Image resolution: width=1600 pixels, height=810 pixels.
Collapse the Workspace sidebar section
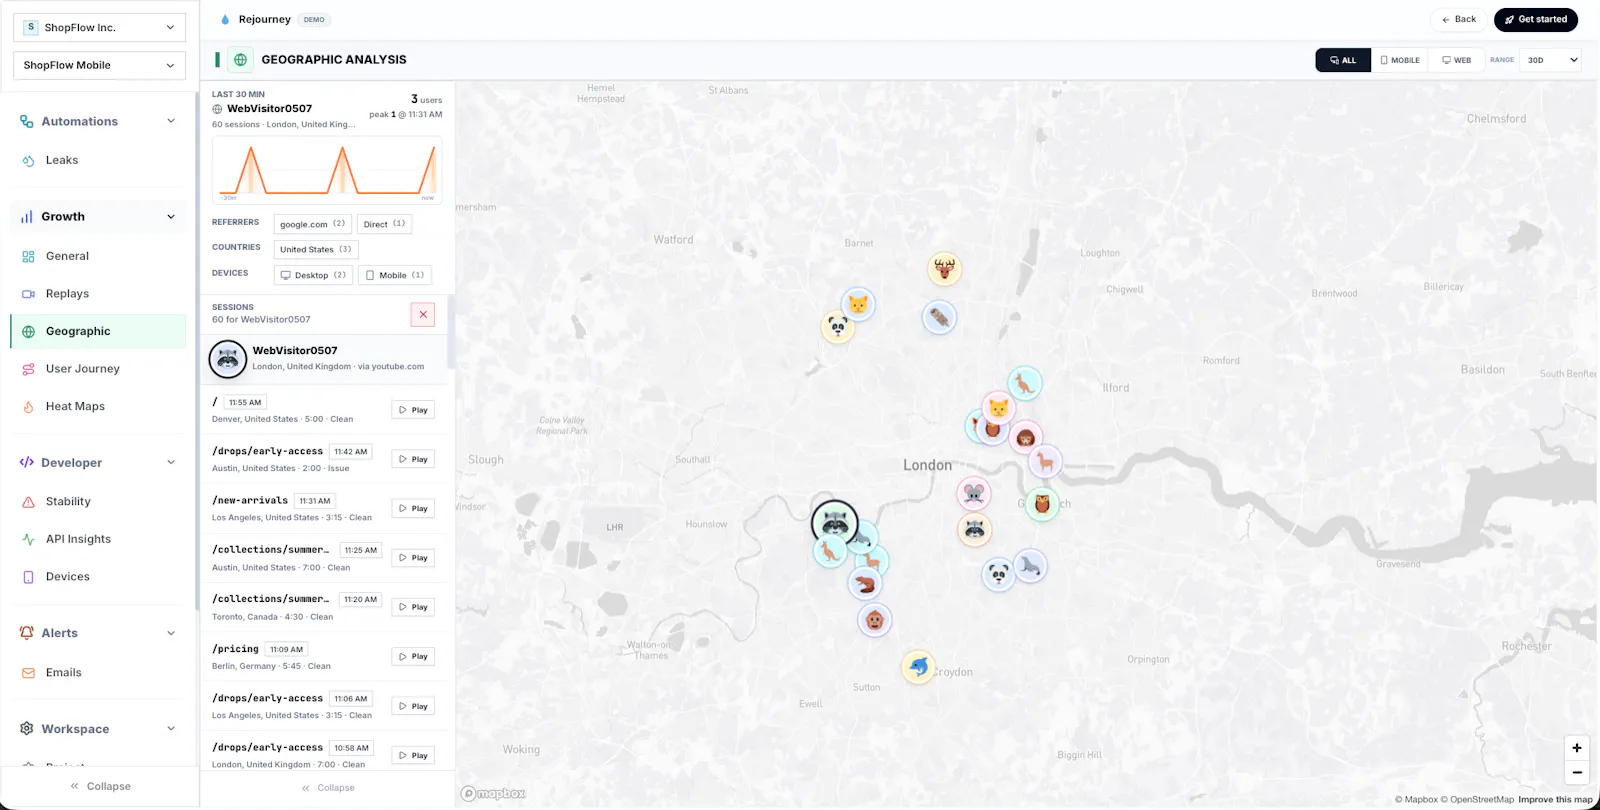pos(171,729)
